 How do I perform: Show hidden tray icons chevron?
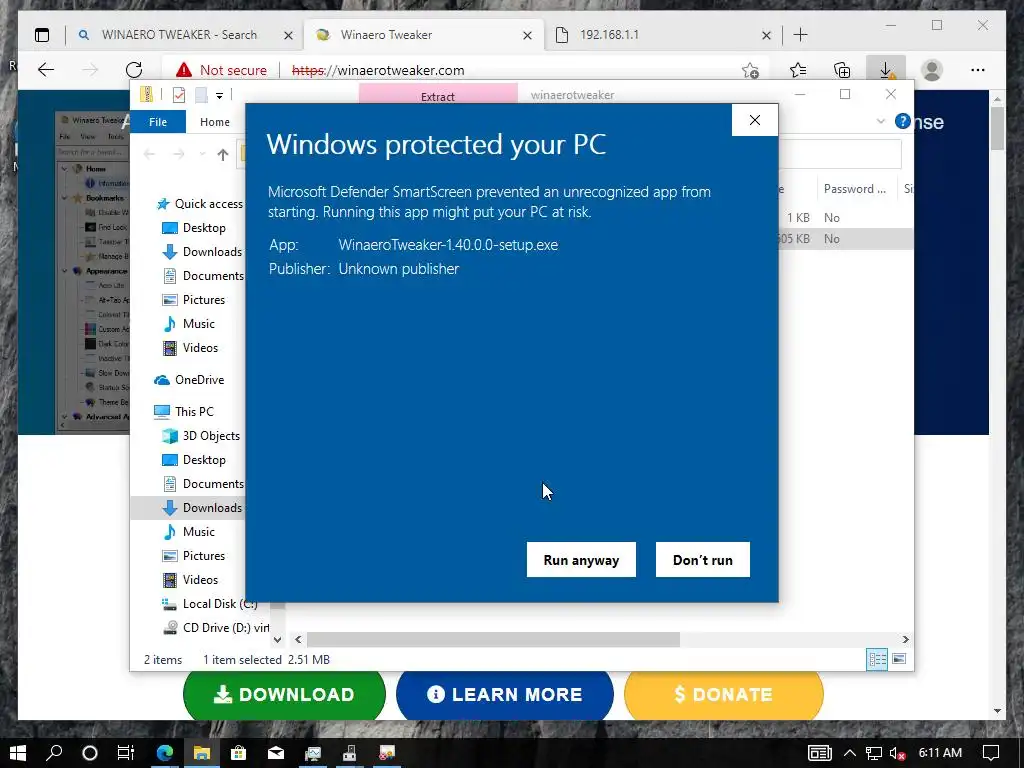point(850,754)
